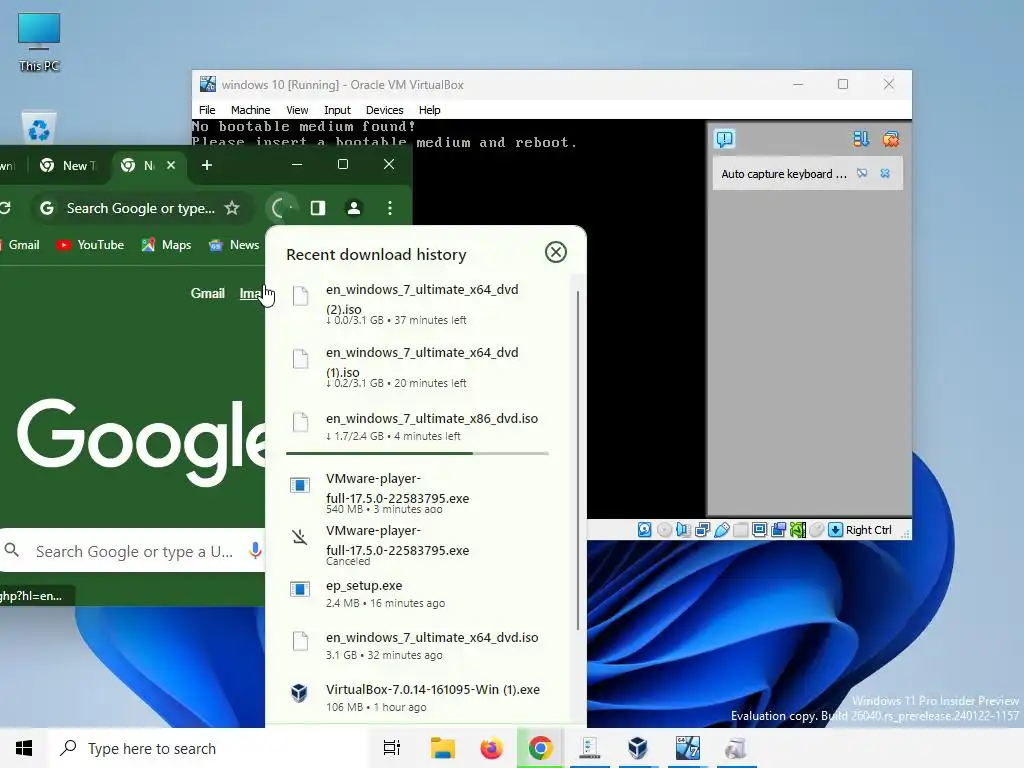Select the en_windows_7_ultimate_x64_dvd (1).iso download
Viewport: 1024px width, 768px height.
coord(418,368)
